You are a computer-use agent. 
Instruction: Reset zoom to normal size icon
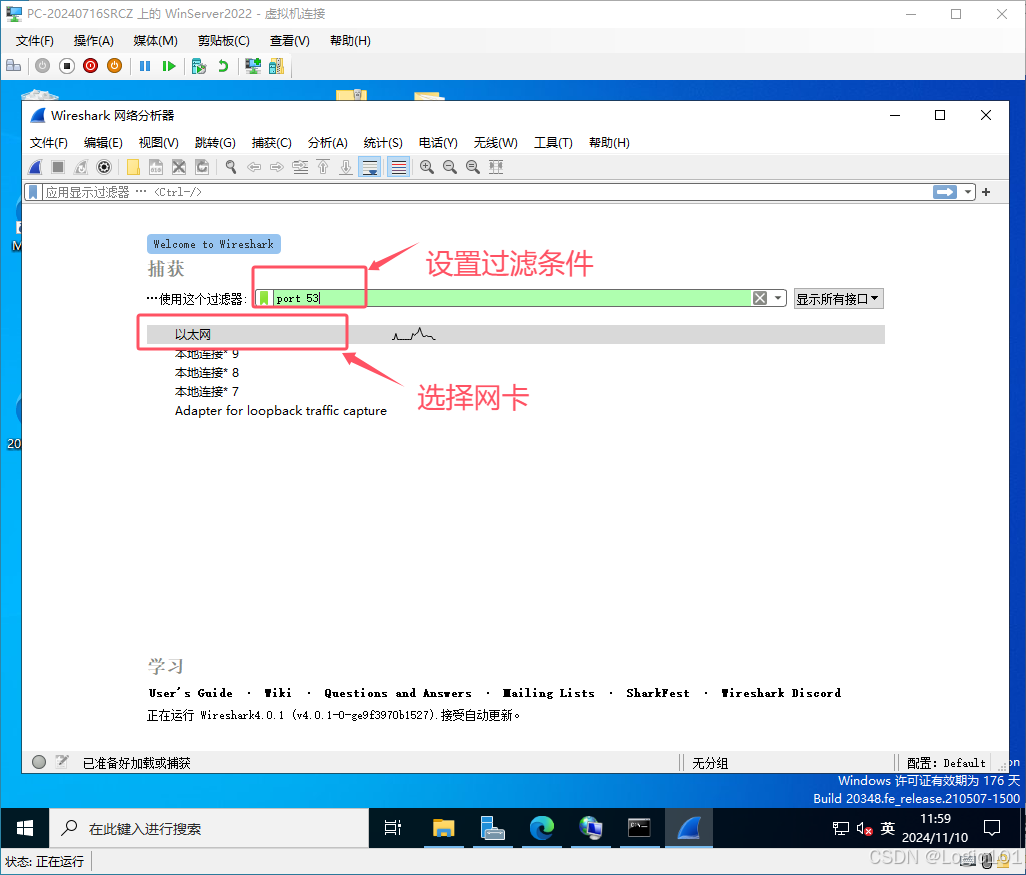point(472,167)
